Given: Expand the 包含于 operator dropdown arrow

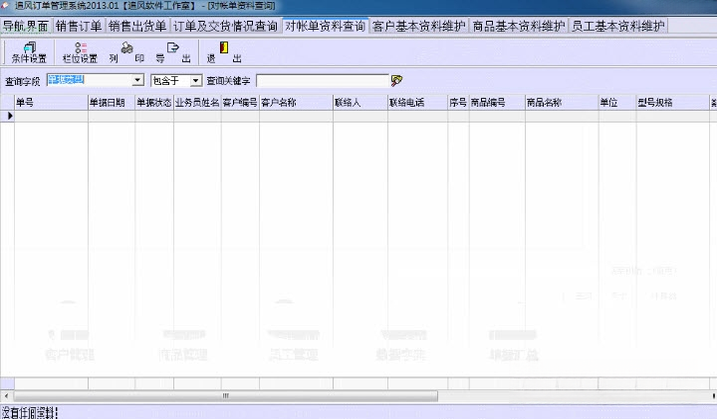Looking at the screenshot, I should (x=195, y=81).
